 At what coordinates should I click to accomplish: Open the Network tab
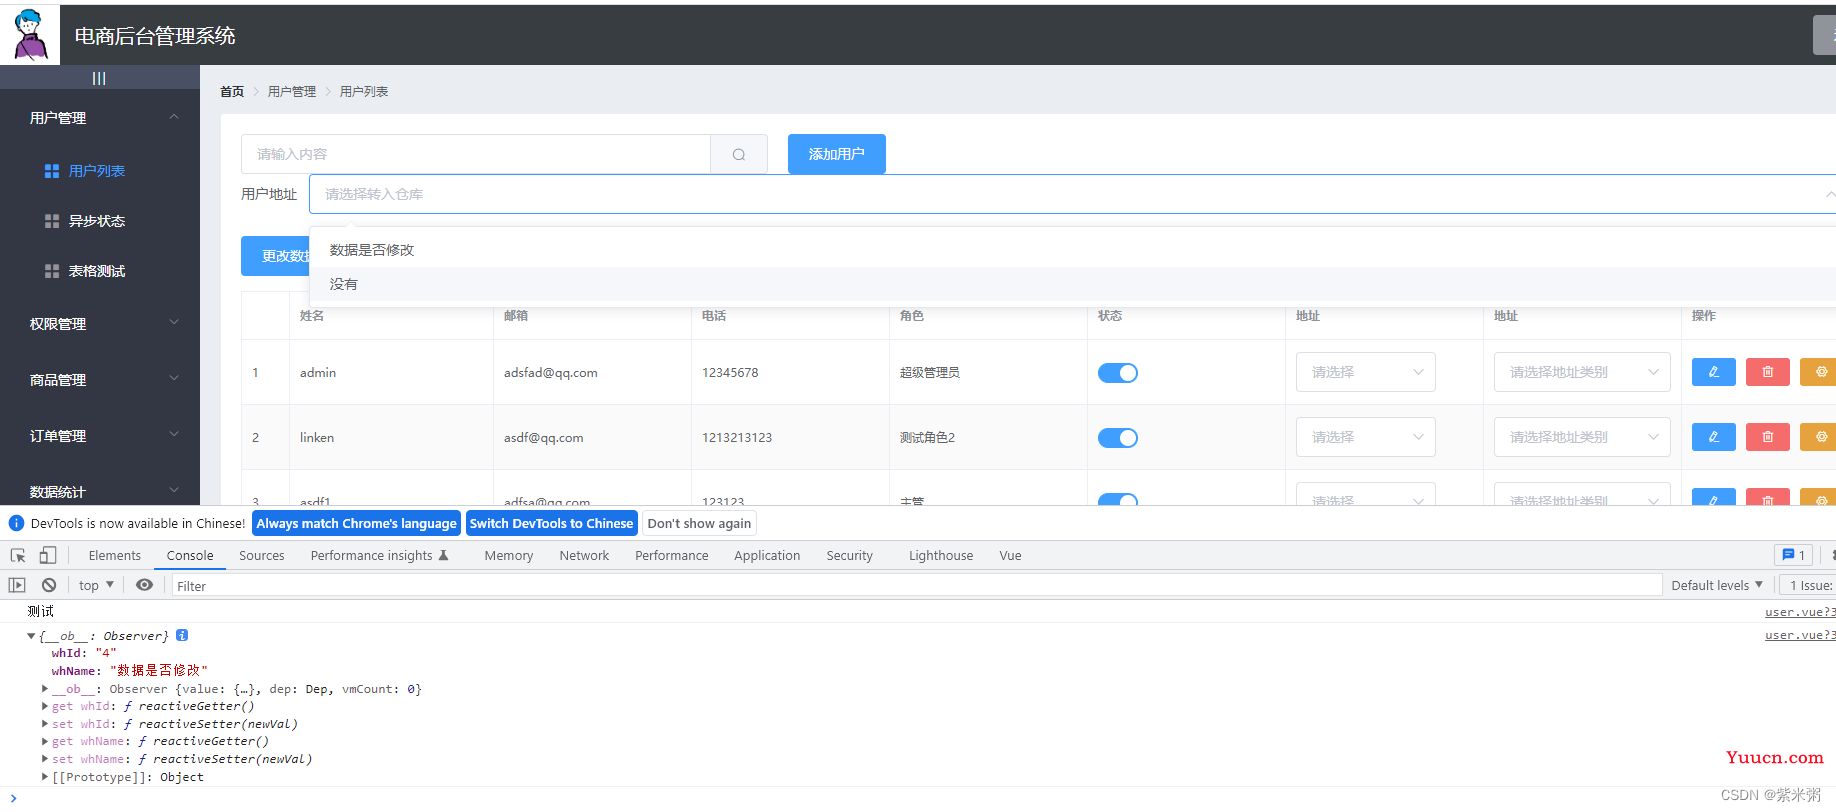584,555
